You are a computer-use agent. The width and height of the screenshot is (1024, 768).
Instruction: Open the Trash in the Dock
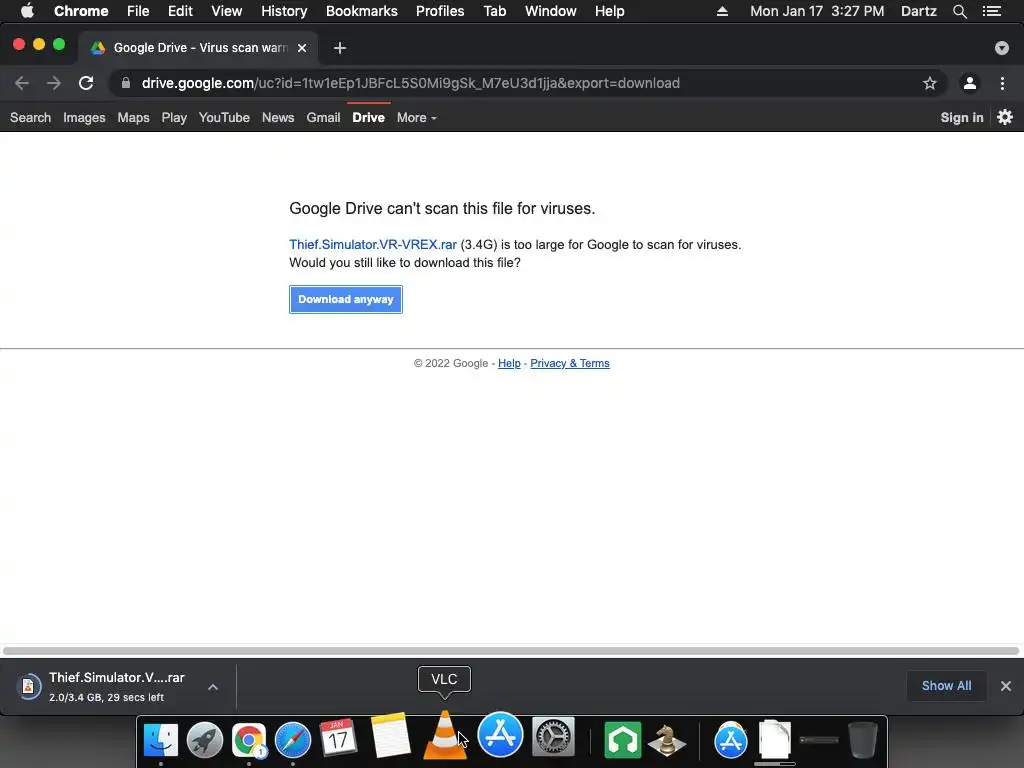click(862, 740)
